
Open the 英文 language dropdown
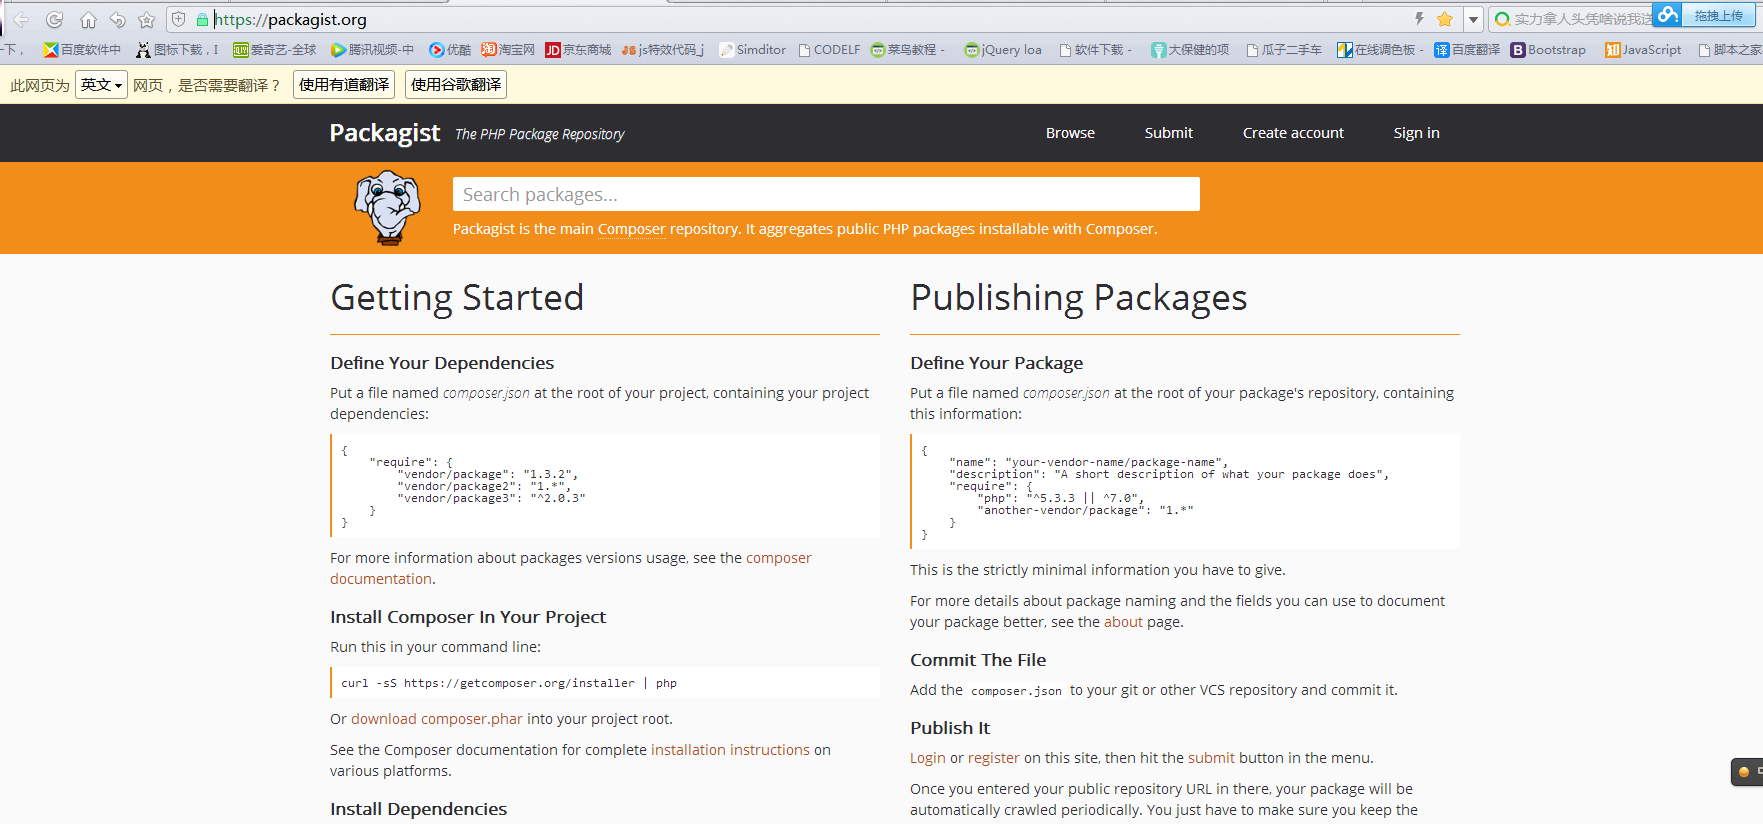click(x=101, y=85)
